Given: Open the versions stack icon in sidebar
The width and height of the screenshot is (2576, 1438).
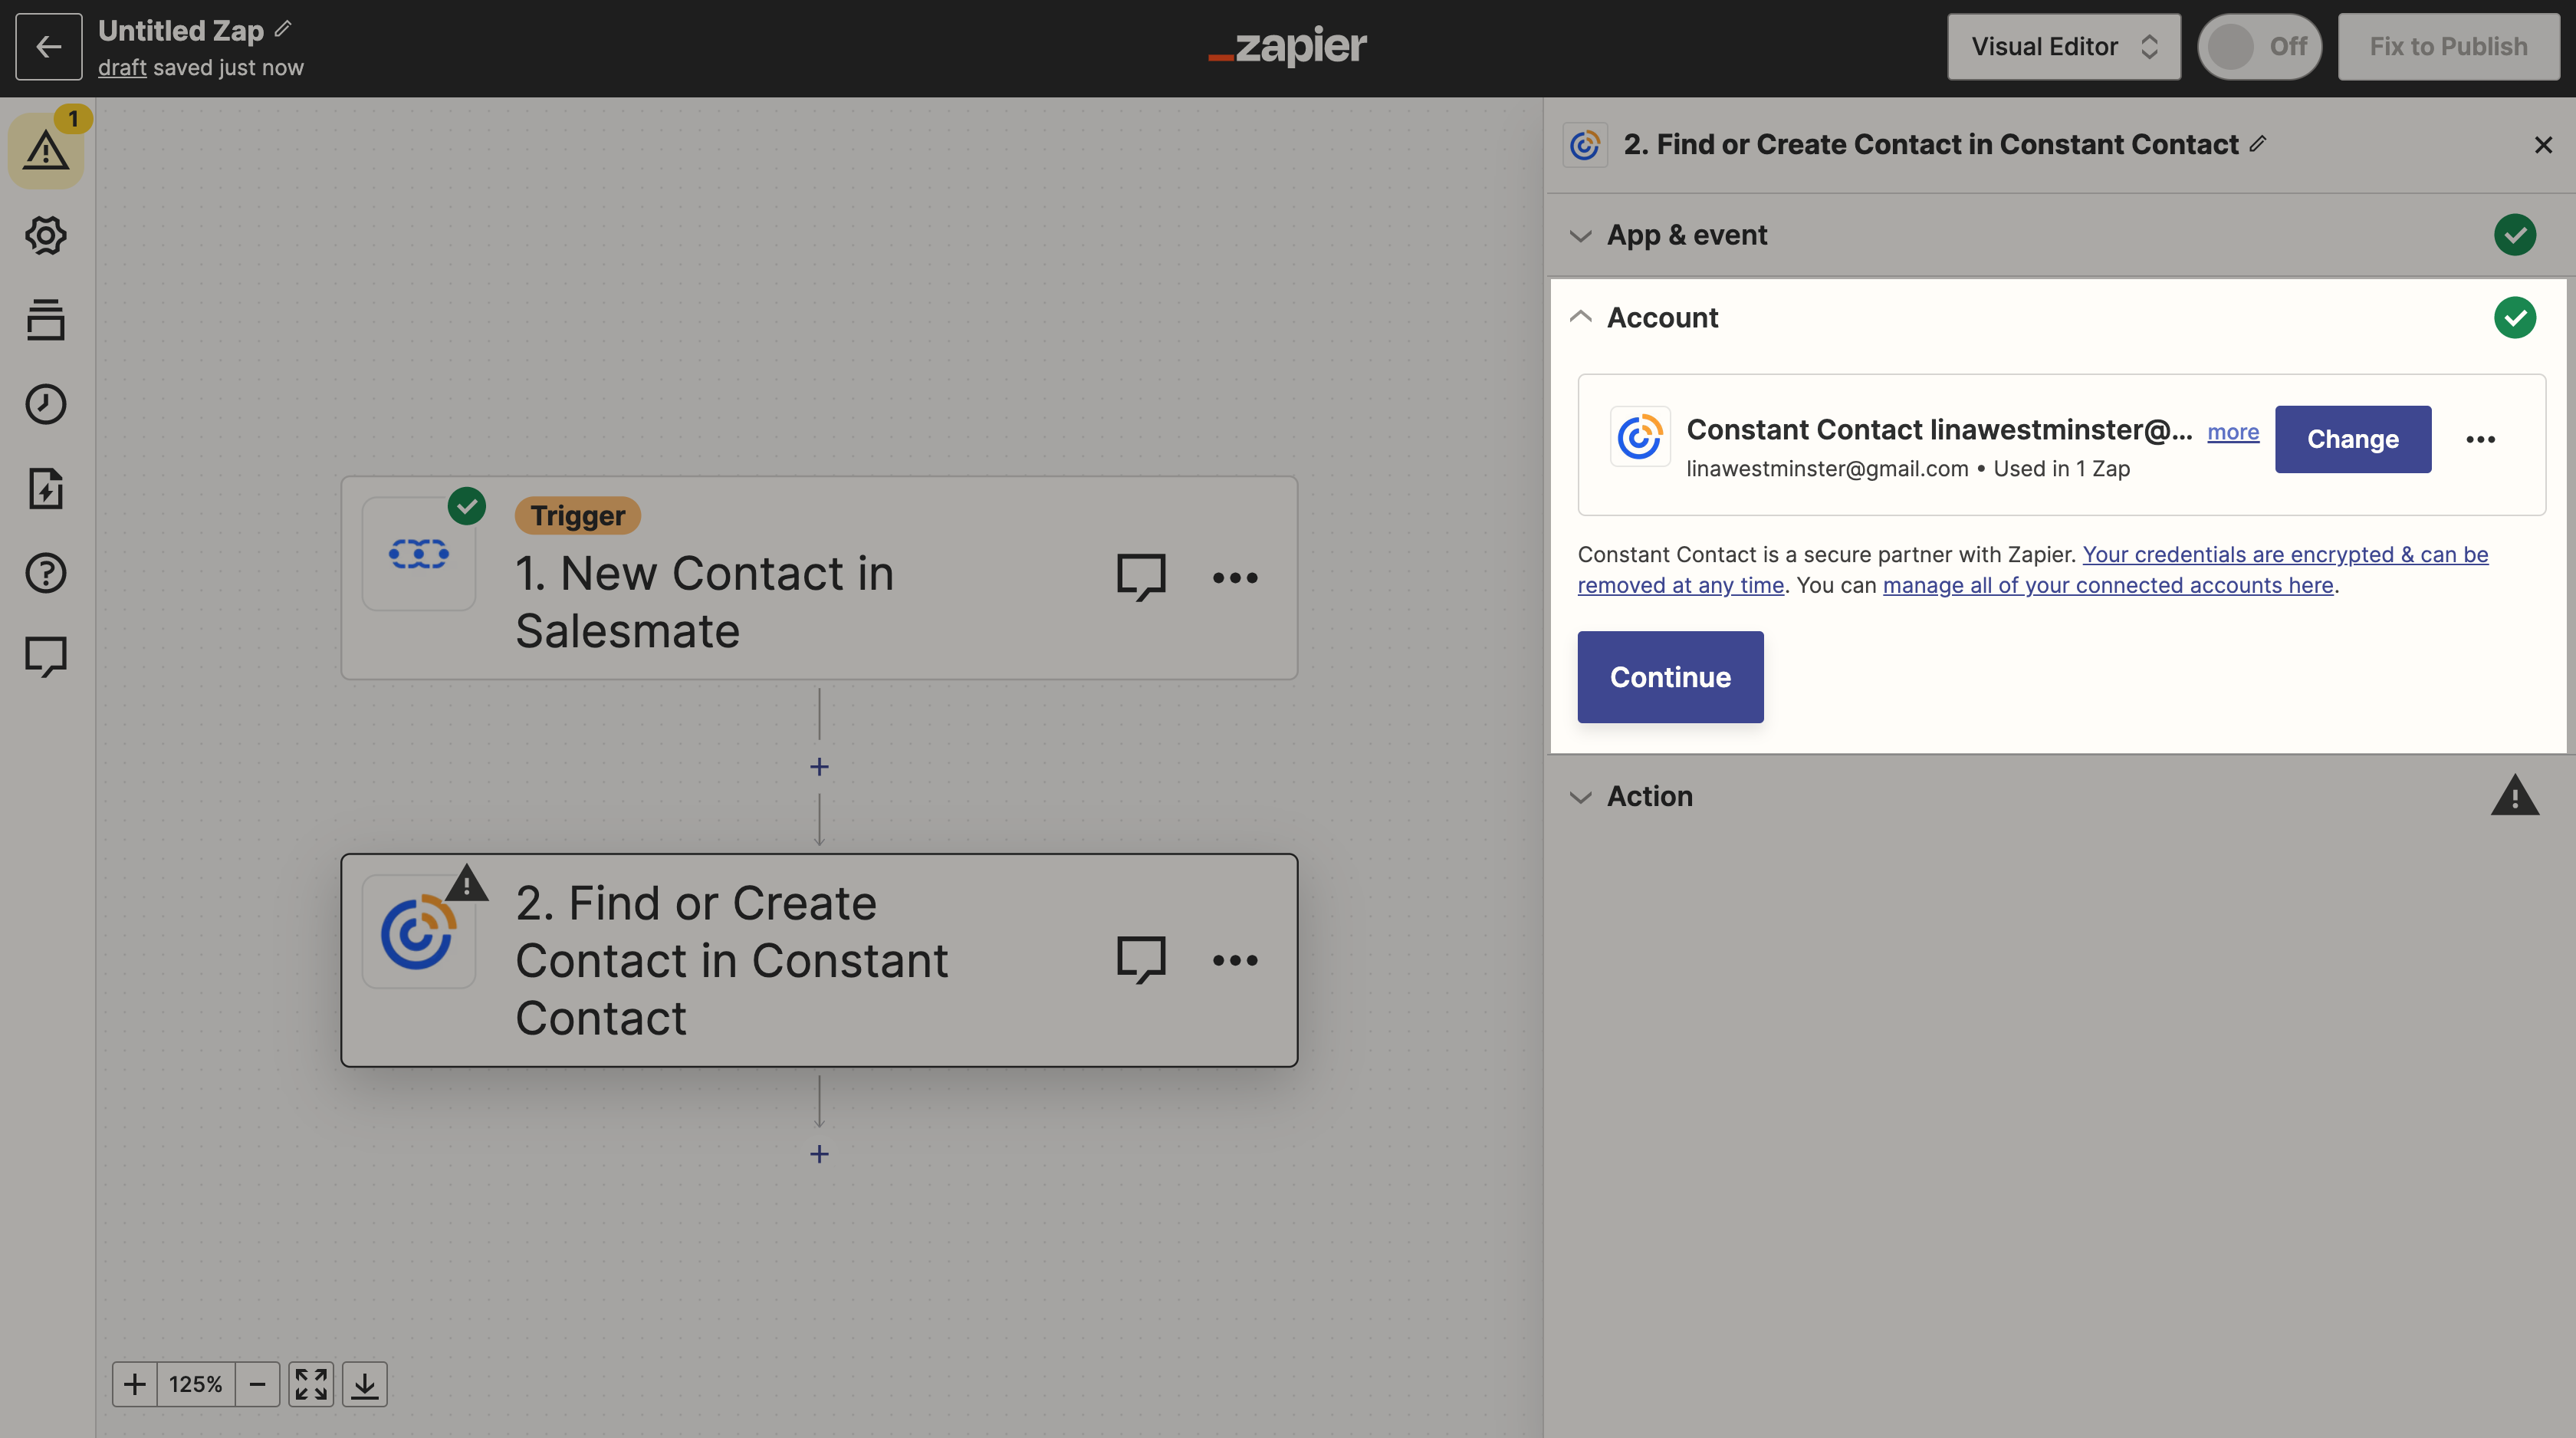Looking at the screenshot, I should [x=46, y=320].
